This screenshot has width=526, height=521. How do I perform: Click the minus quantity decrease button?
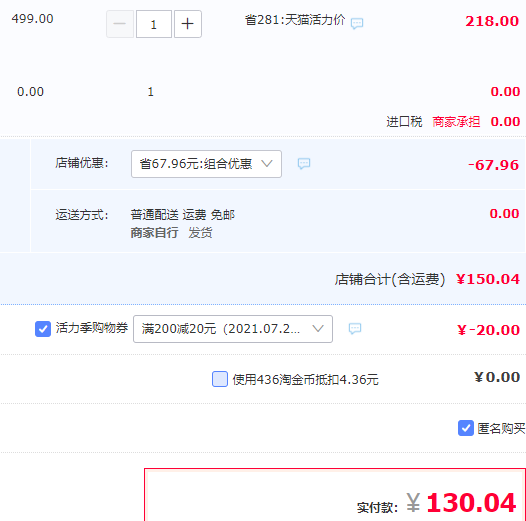(x=120, y=24)
